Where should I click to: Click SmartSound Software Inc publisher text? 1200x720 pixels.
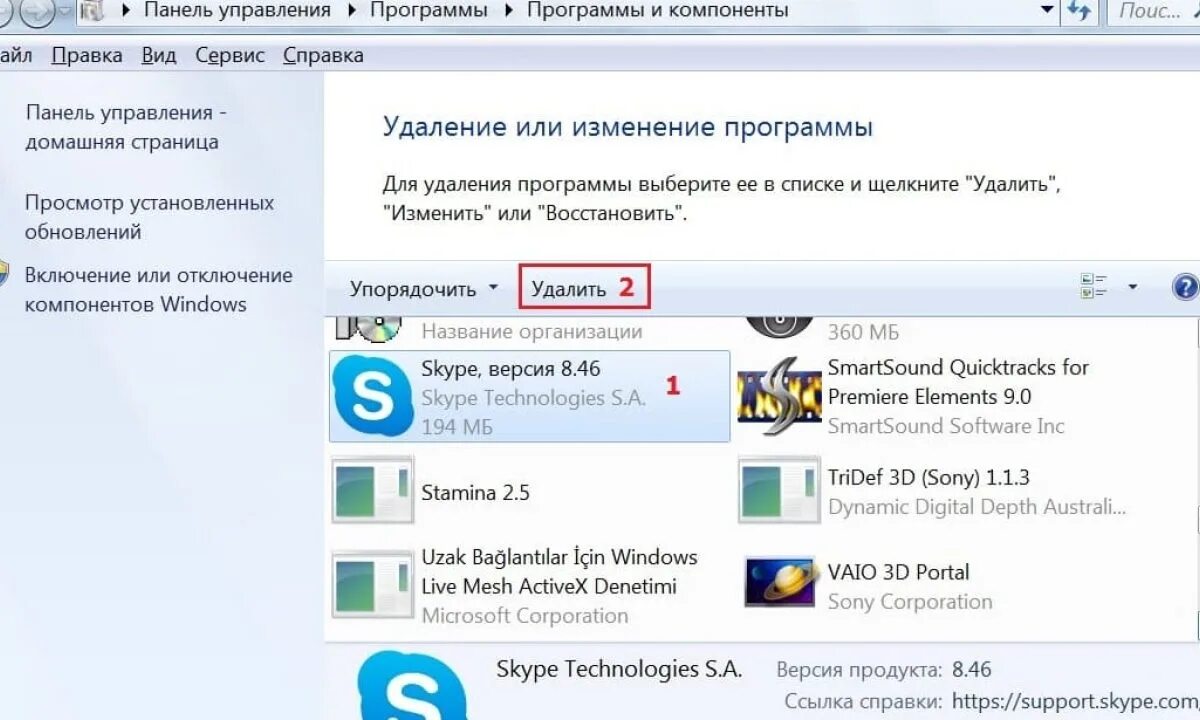[946, 426]
